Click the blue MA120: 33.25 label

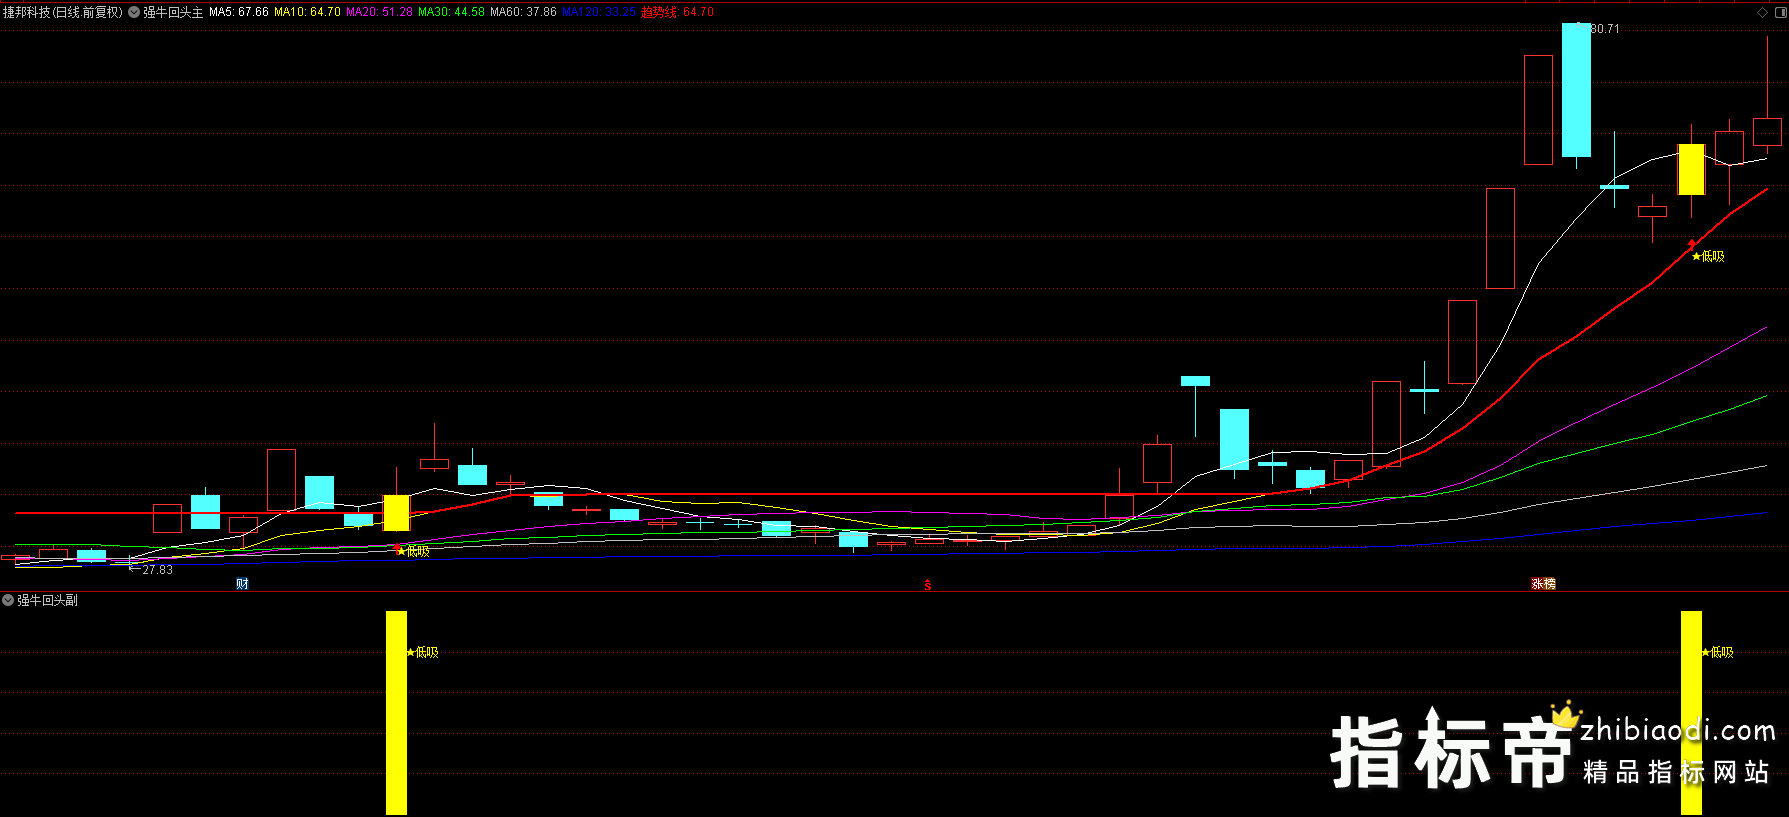(599, 12)
